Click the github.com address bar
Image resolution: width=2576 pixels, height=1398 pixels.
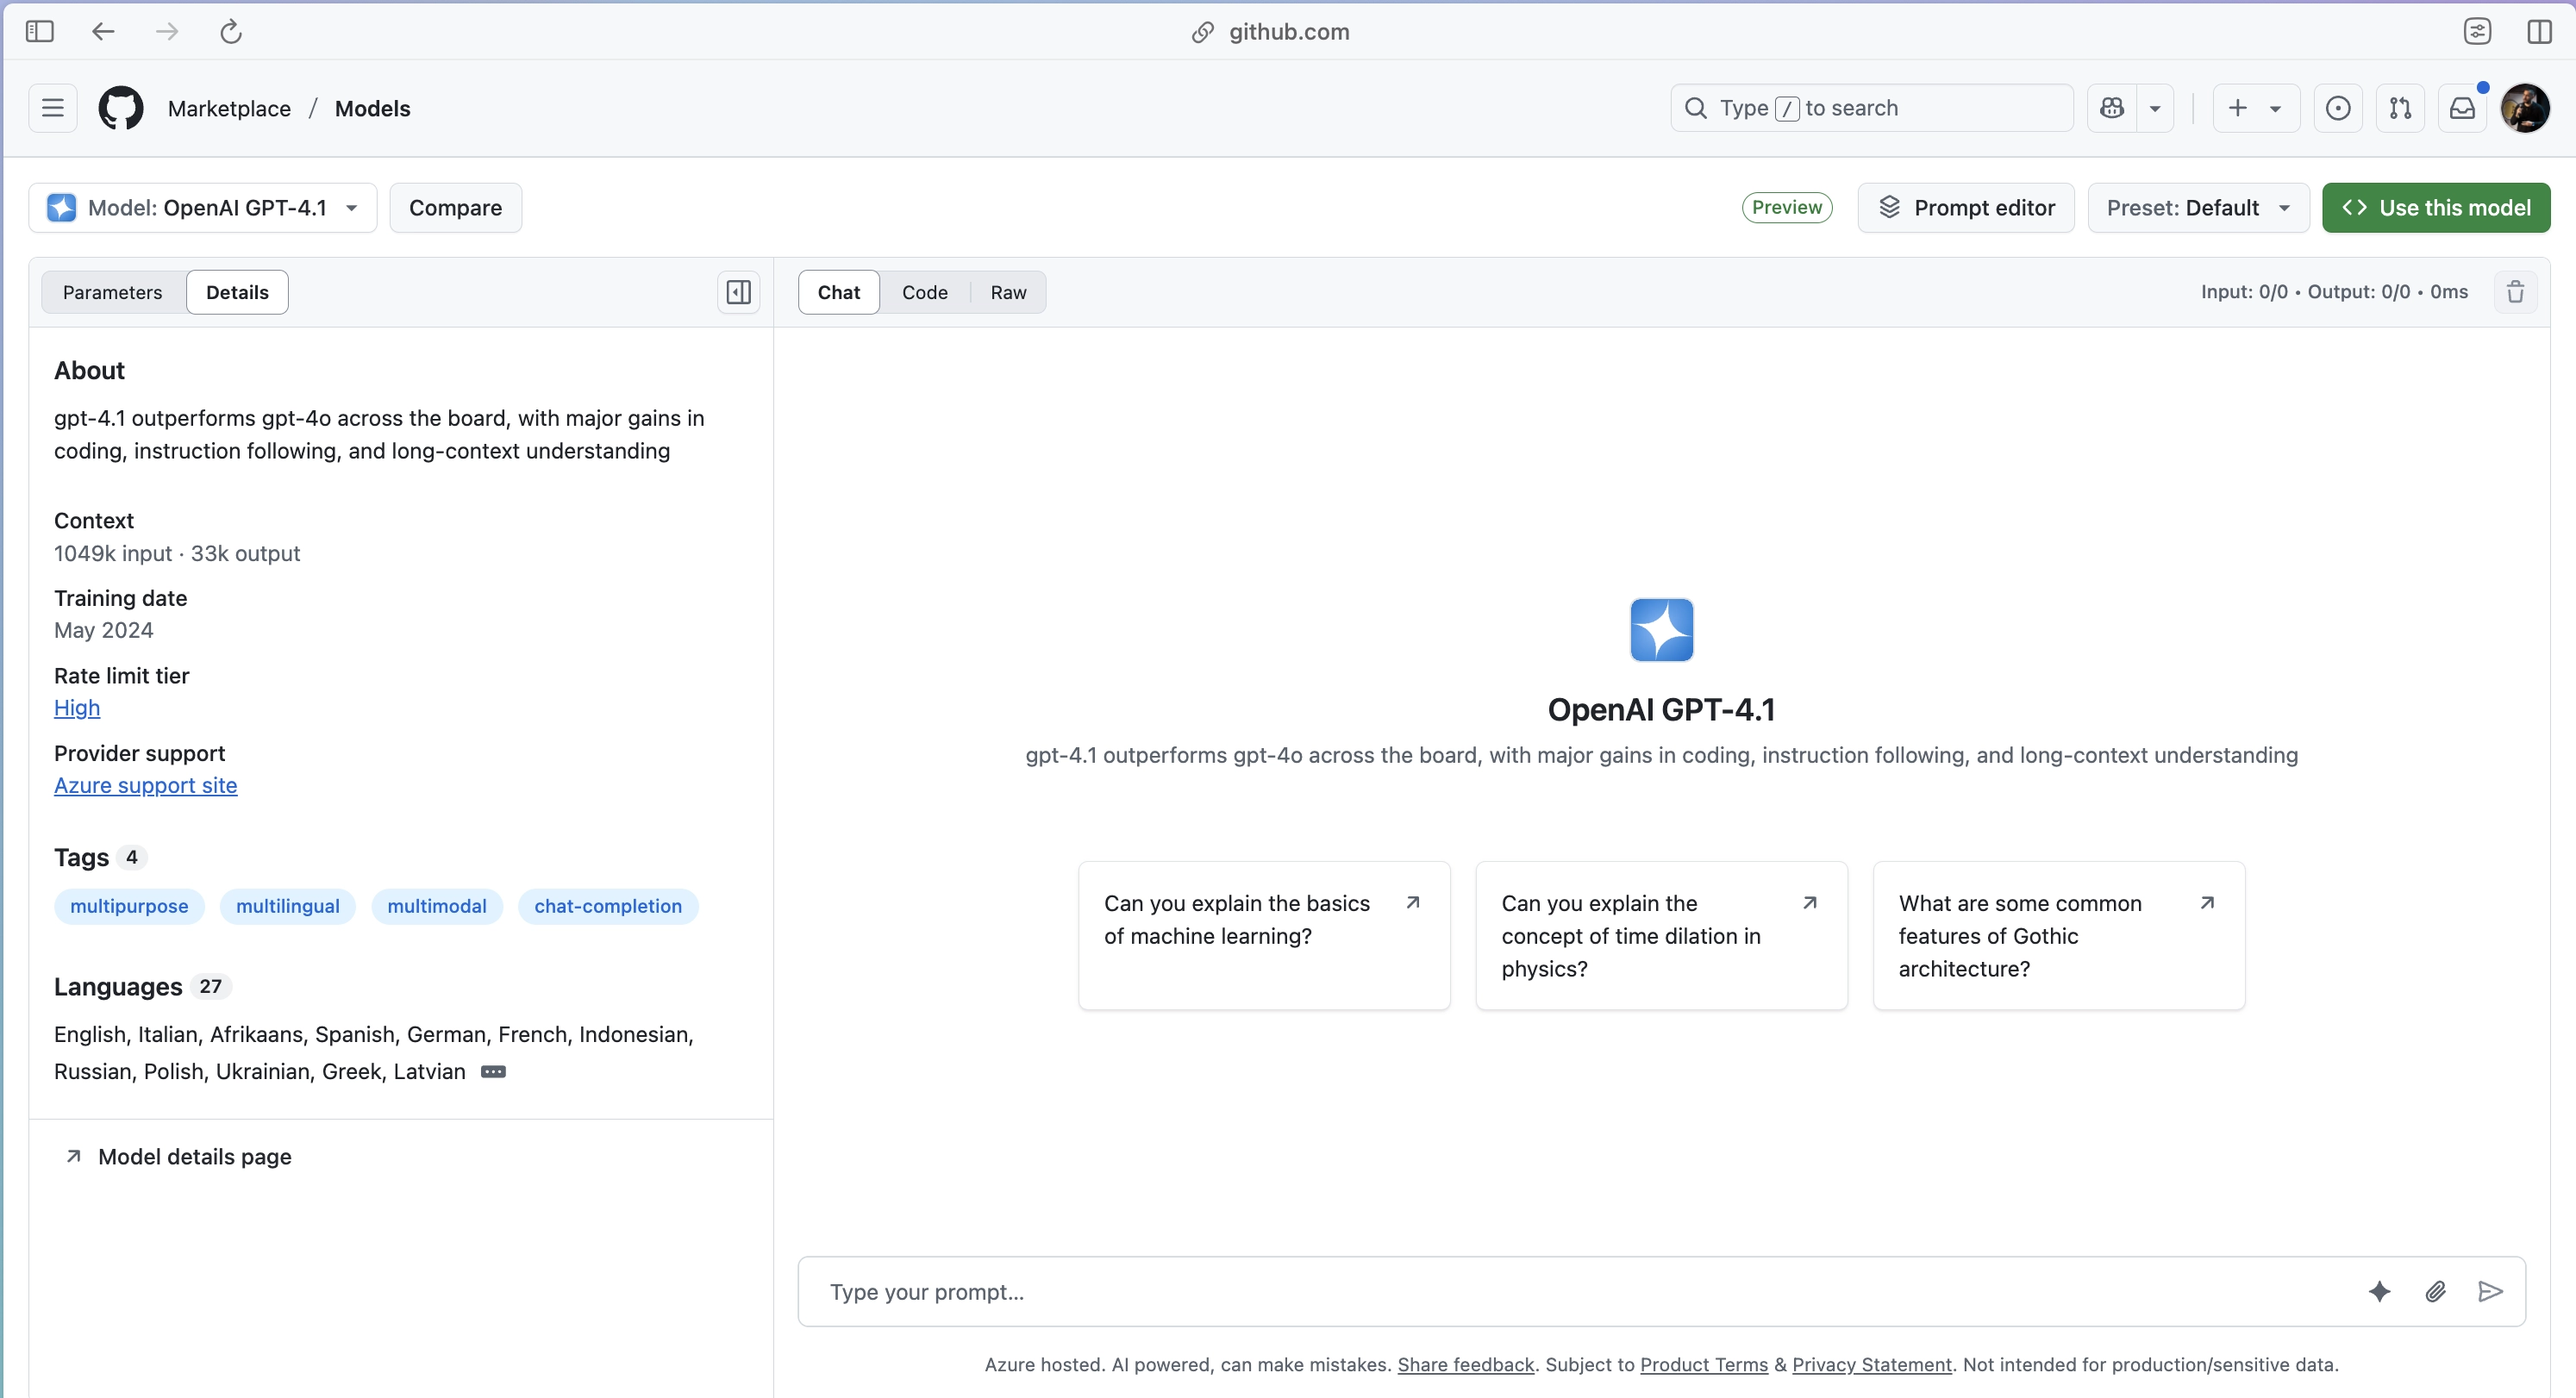(1270, 32)
